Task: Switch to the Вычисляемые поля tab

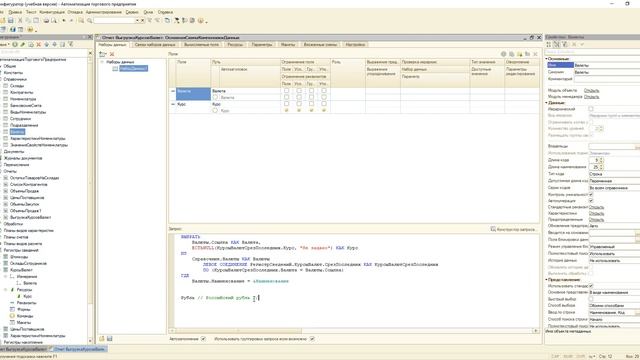Action: click(x=201, y=44)
